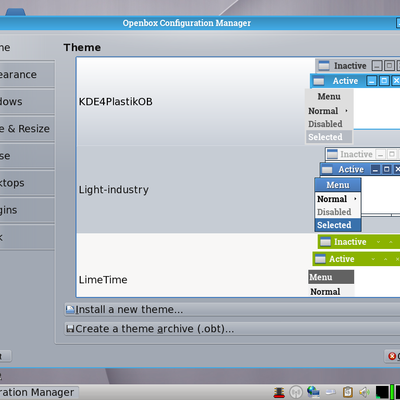Image resolution: width=400 pixels, height=400 pixels.
Task: Choose the LimeTime theme
Action: [x=238, y=265]
